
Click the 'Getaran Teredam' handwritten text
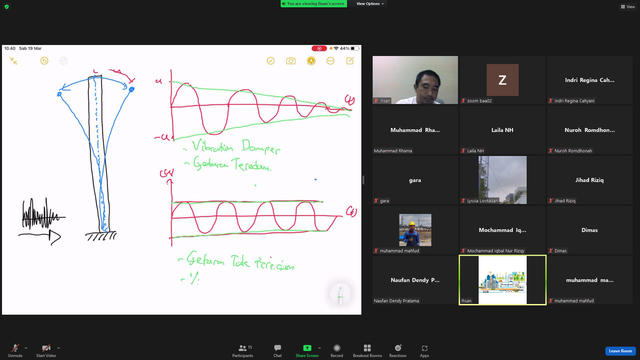[231, 164]
